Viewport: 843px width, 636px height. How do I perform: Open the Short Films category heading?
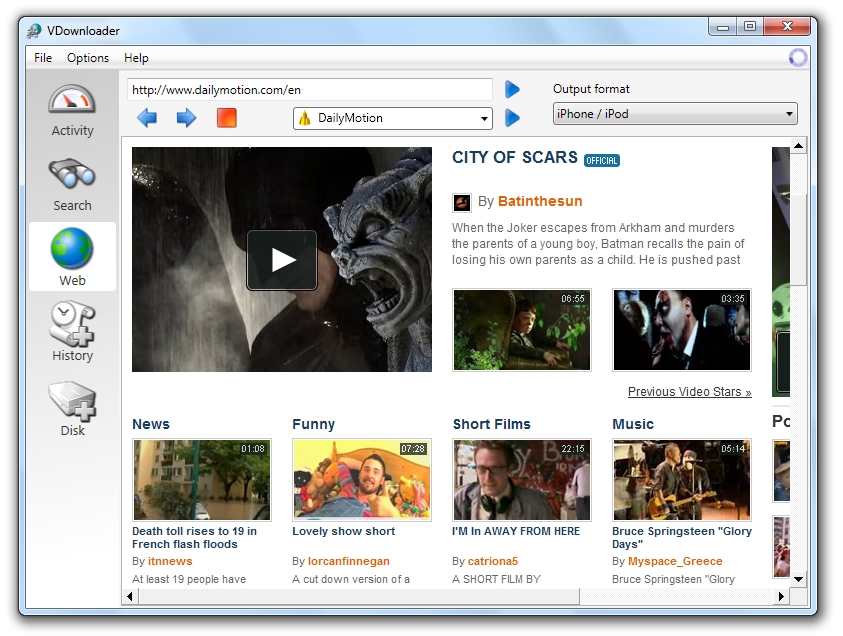(491, 424)
